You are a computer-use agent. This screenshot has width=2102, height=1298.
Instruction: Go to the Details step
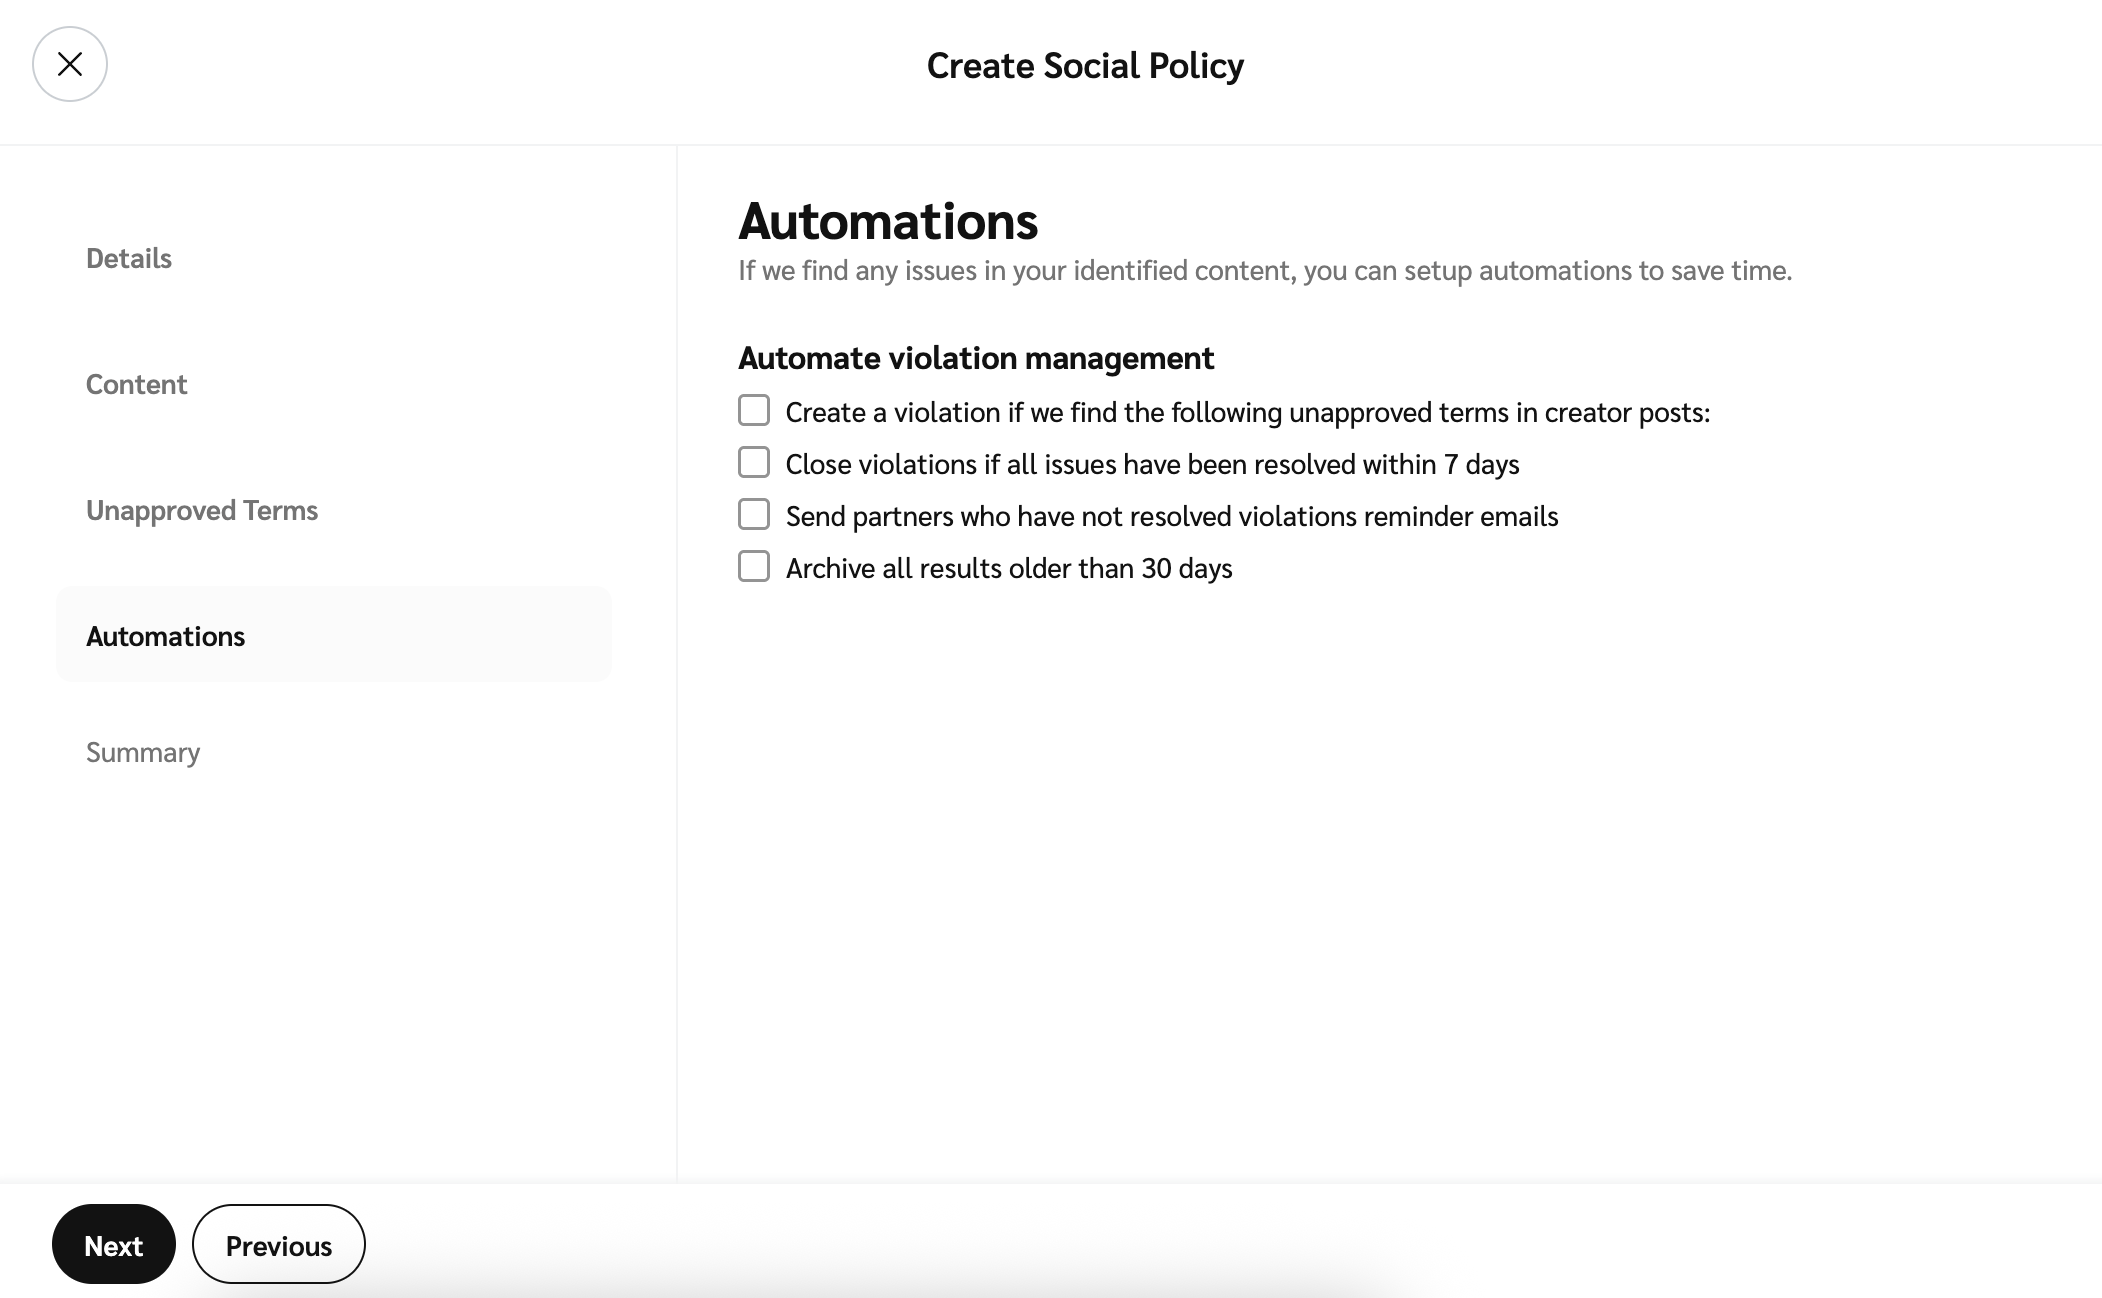pos(129,258)
